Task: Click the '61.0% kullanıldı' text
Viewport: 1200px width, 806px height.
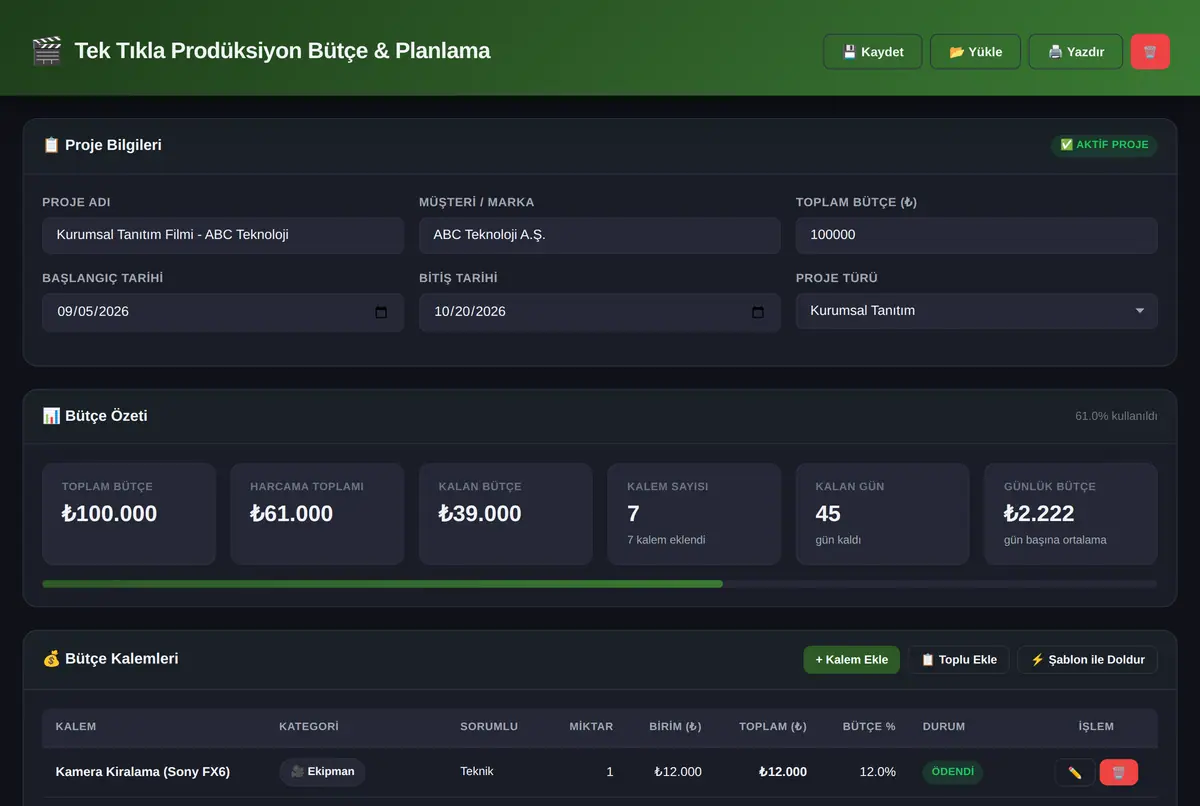Action: click(x=1116, y=416)
